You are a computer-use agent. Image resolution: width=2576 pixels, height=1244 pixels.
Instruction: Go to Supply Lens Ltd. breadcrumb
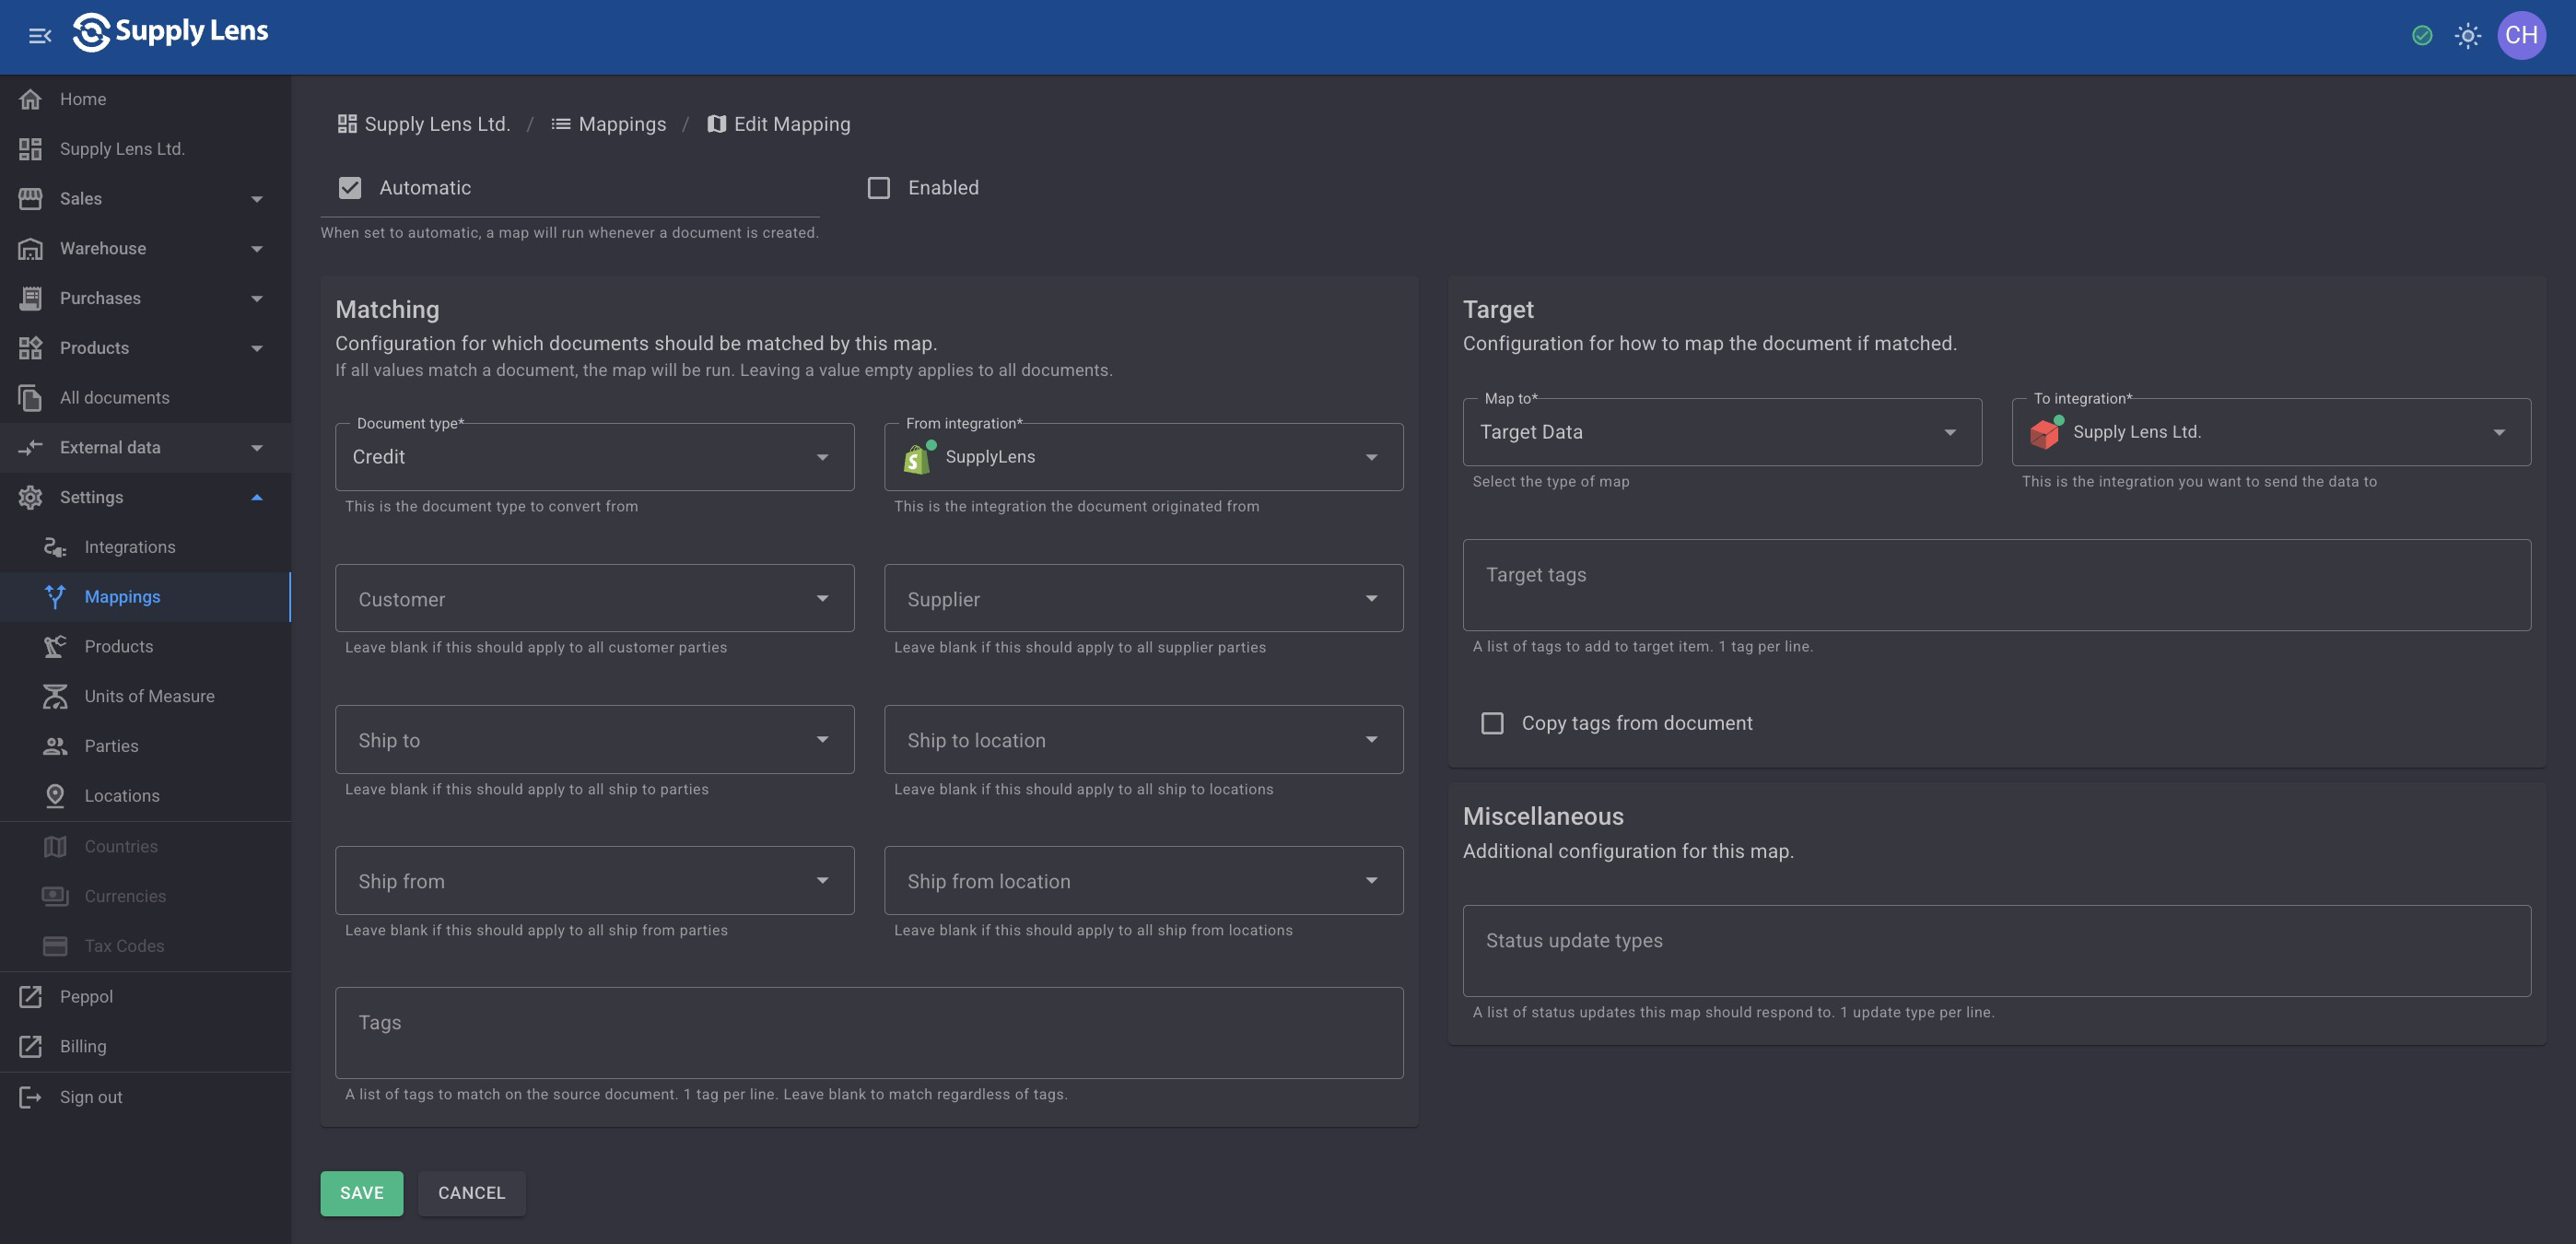coord(423,124)
